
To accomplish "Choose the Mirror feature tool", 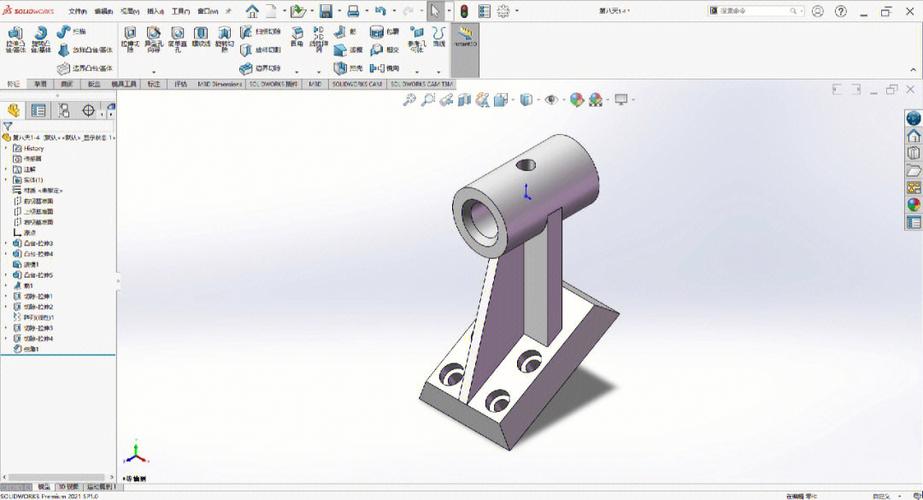I will pyautogui.click(x=384, y=68).
